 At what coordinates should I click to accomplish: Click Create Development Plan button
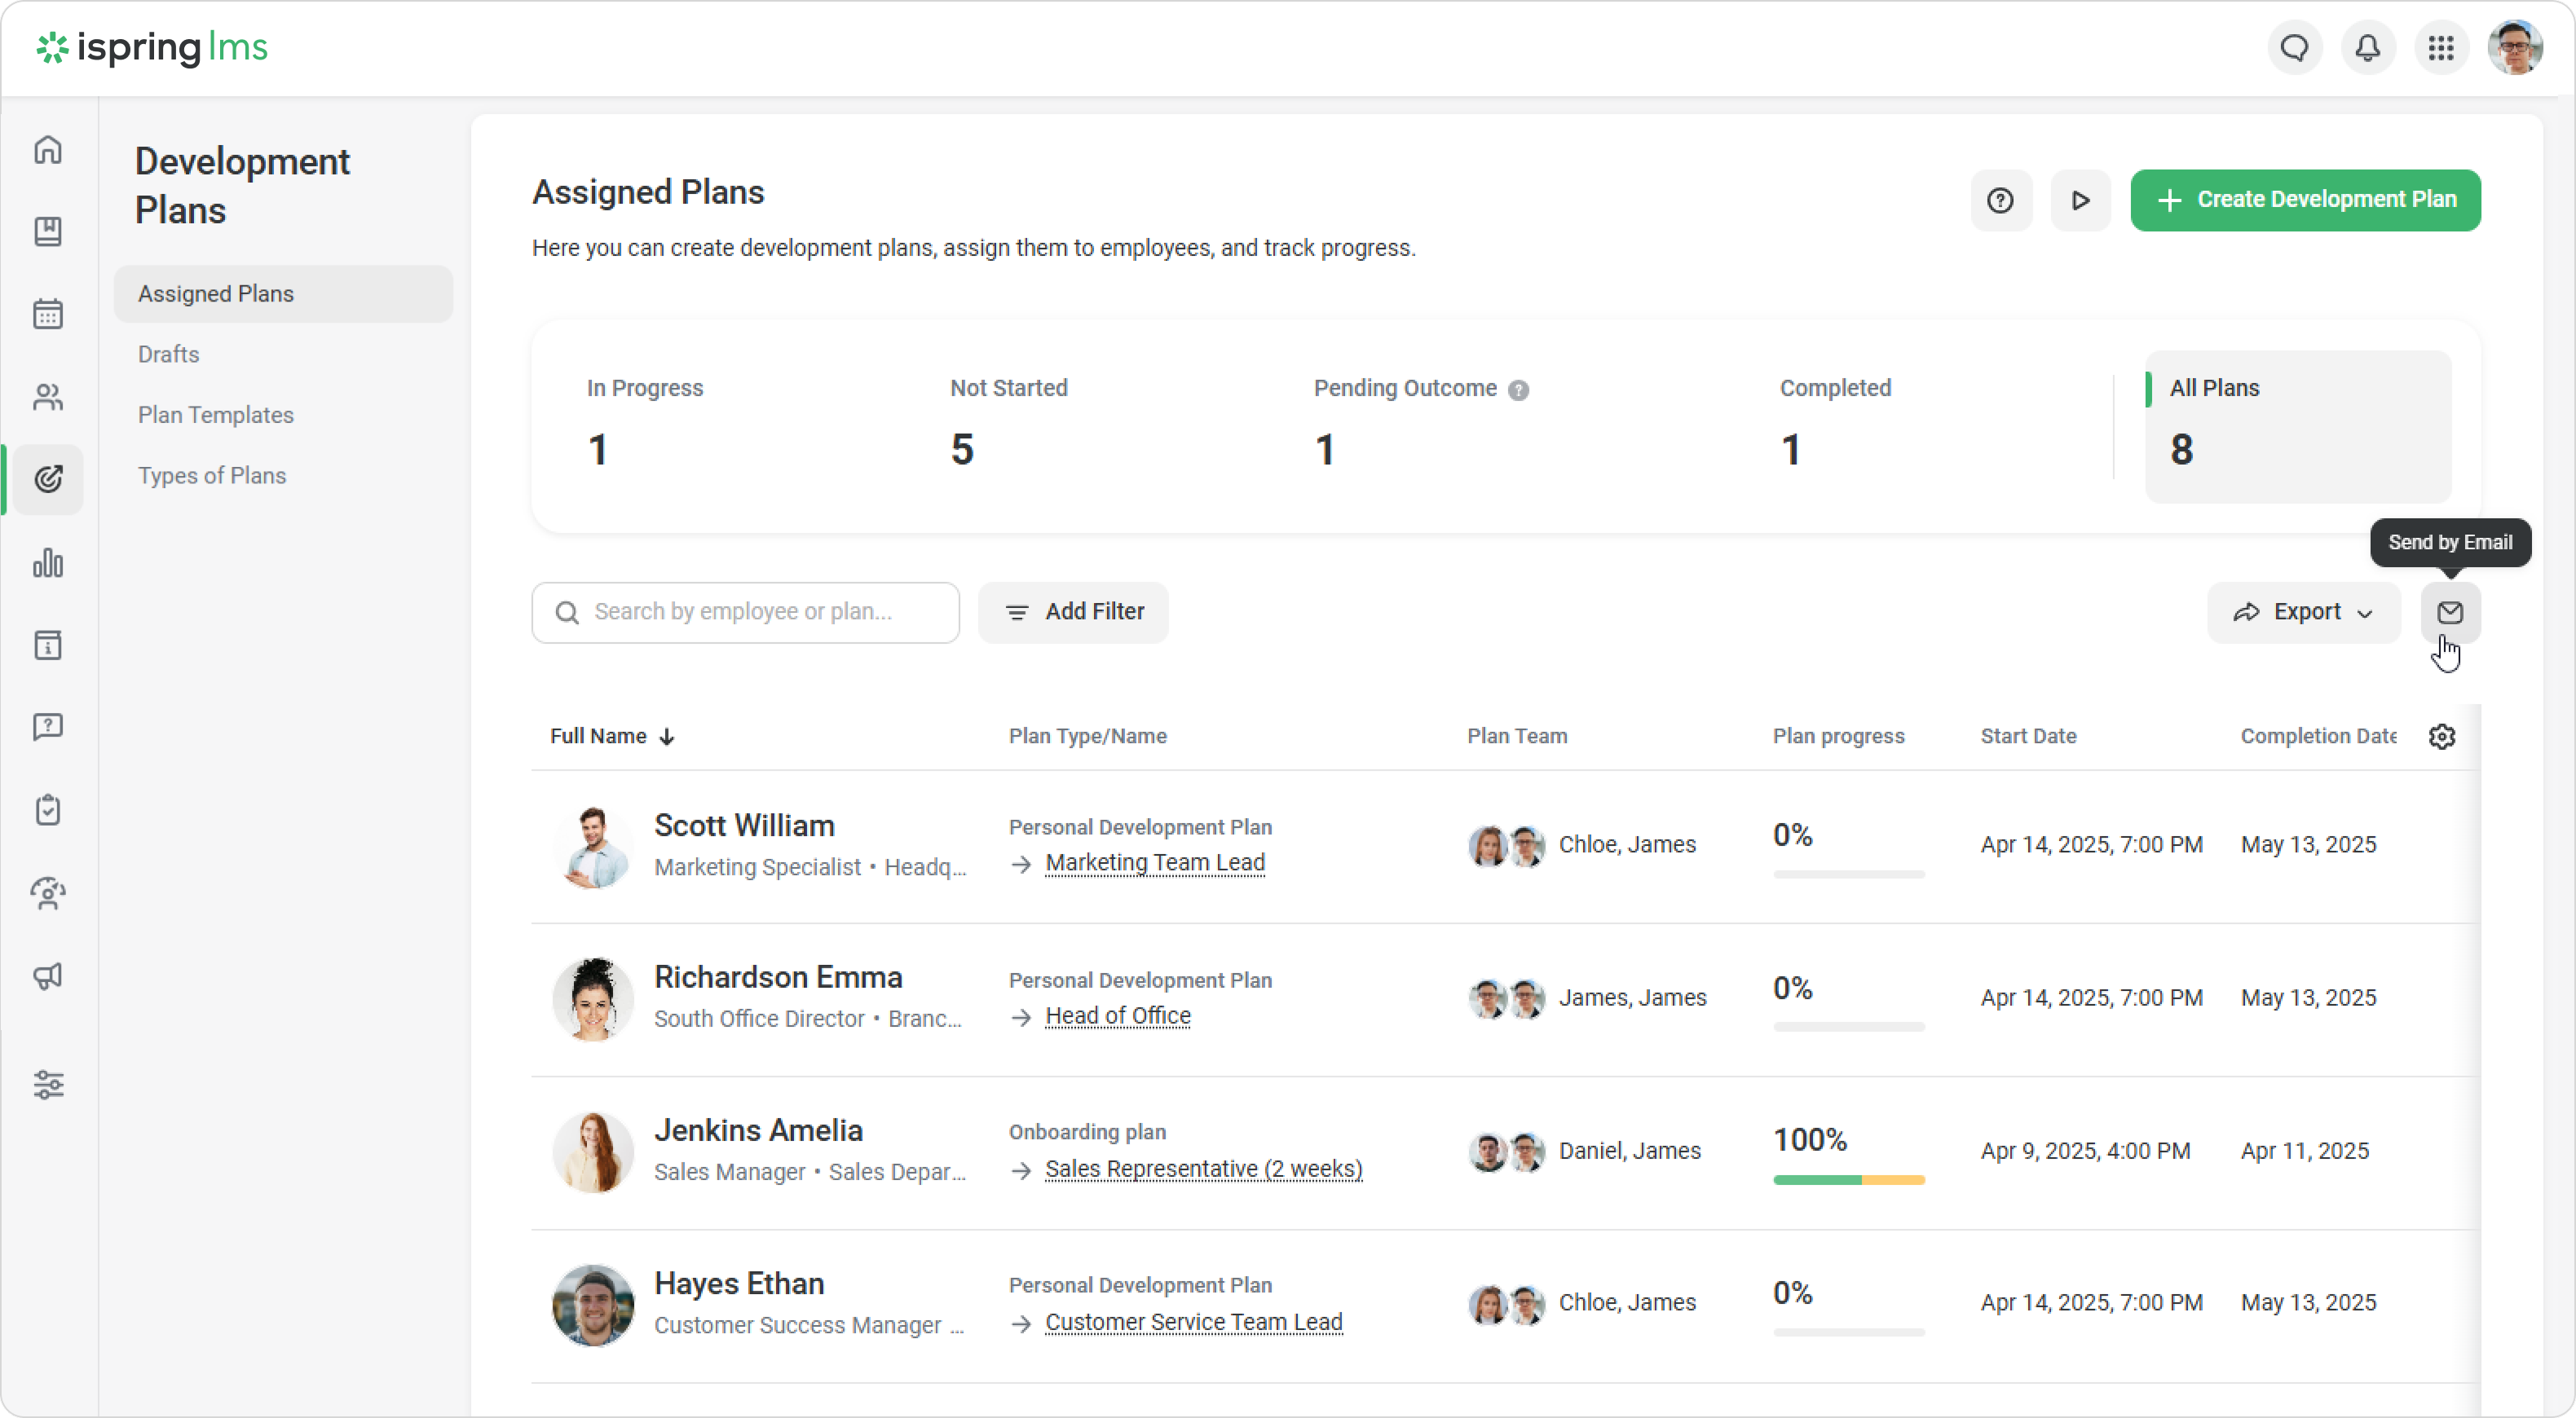point(2305,200)
